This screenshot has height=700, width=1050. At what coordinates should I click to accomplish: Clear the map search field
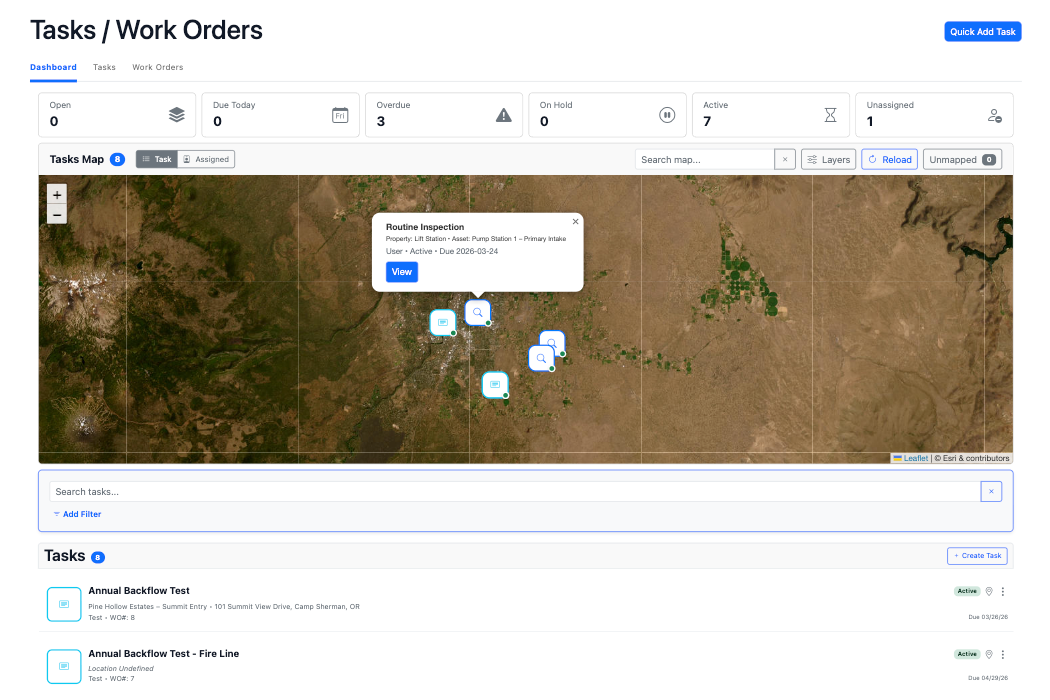click(785, 159)
